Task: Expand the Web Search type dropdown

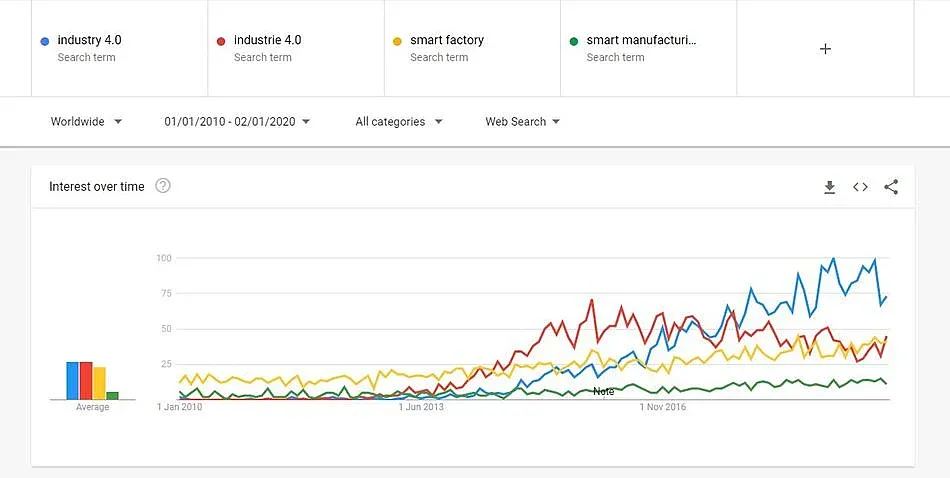Action: (522, 122)
